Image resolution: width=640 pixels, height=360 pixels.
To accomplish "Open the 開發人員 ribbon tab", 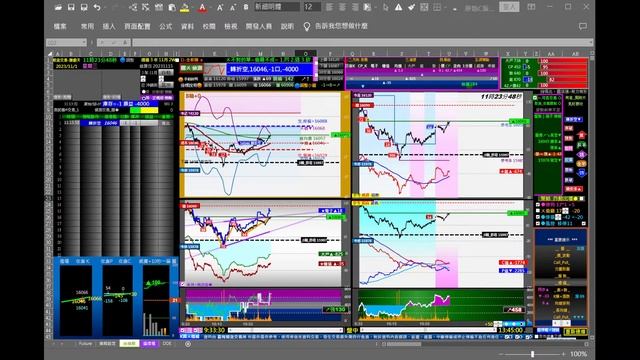I will tap(259, 26).
